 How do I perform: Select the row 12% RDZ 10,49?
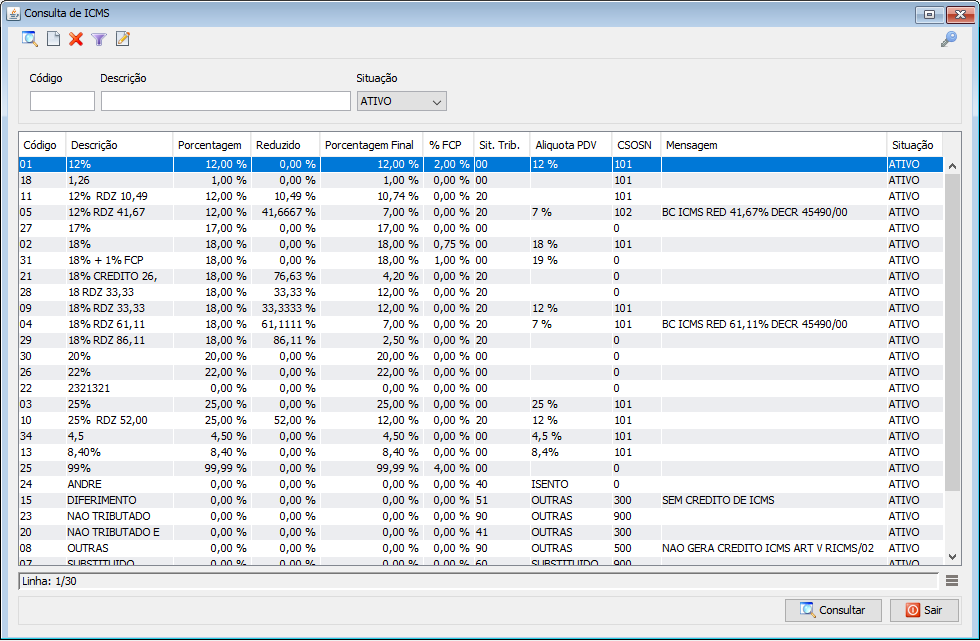481,196
